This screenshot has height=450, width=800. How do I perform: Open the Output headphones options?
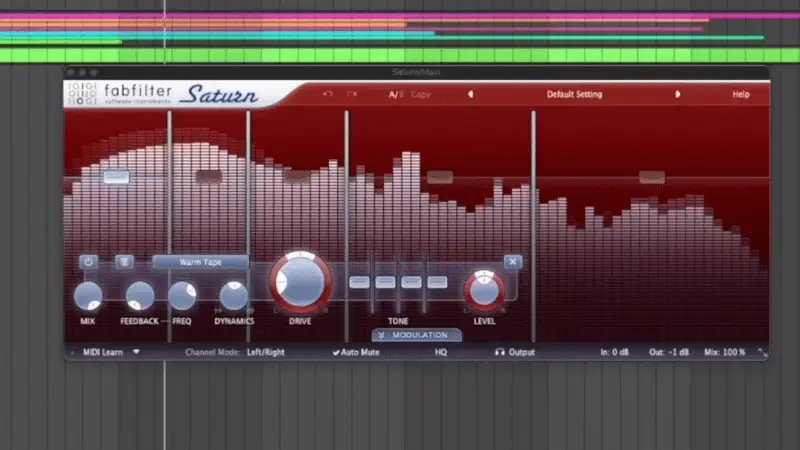click(x=515, y=352)
